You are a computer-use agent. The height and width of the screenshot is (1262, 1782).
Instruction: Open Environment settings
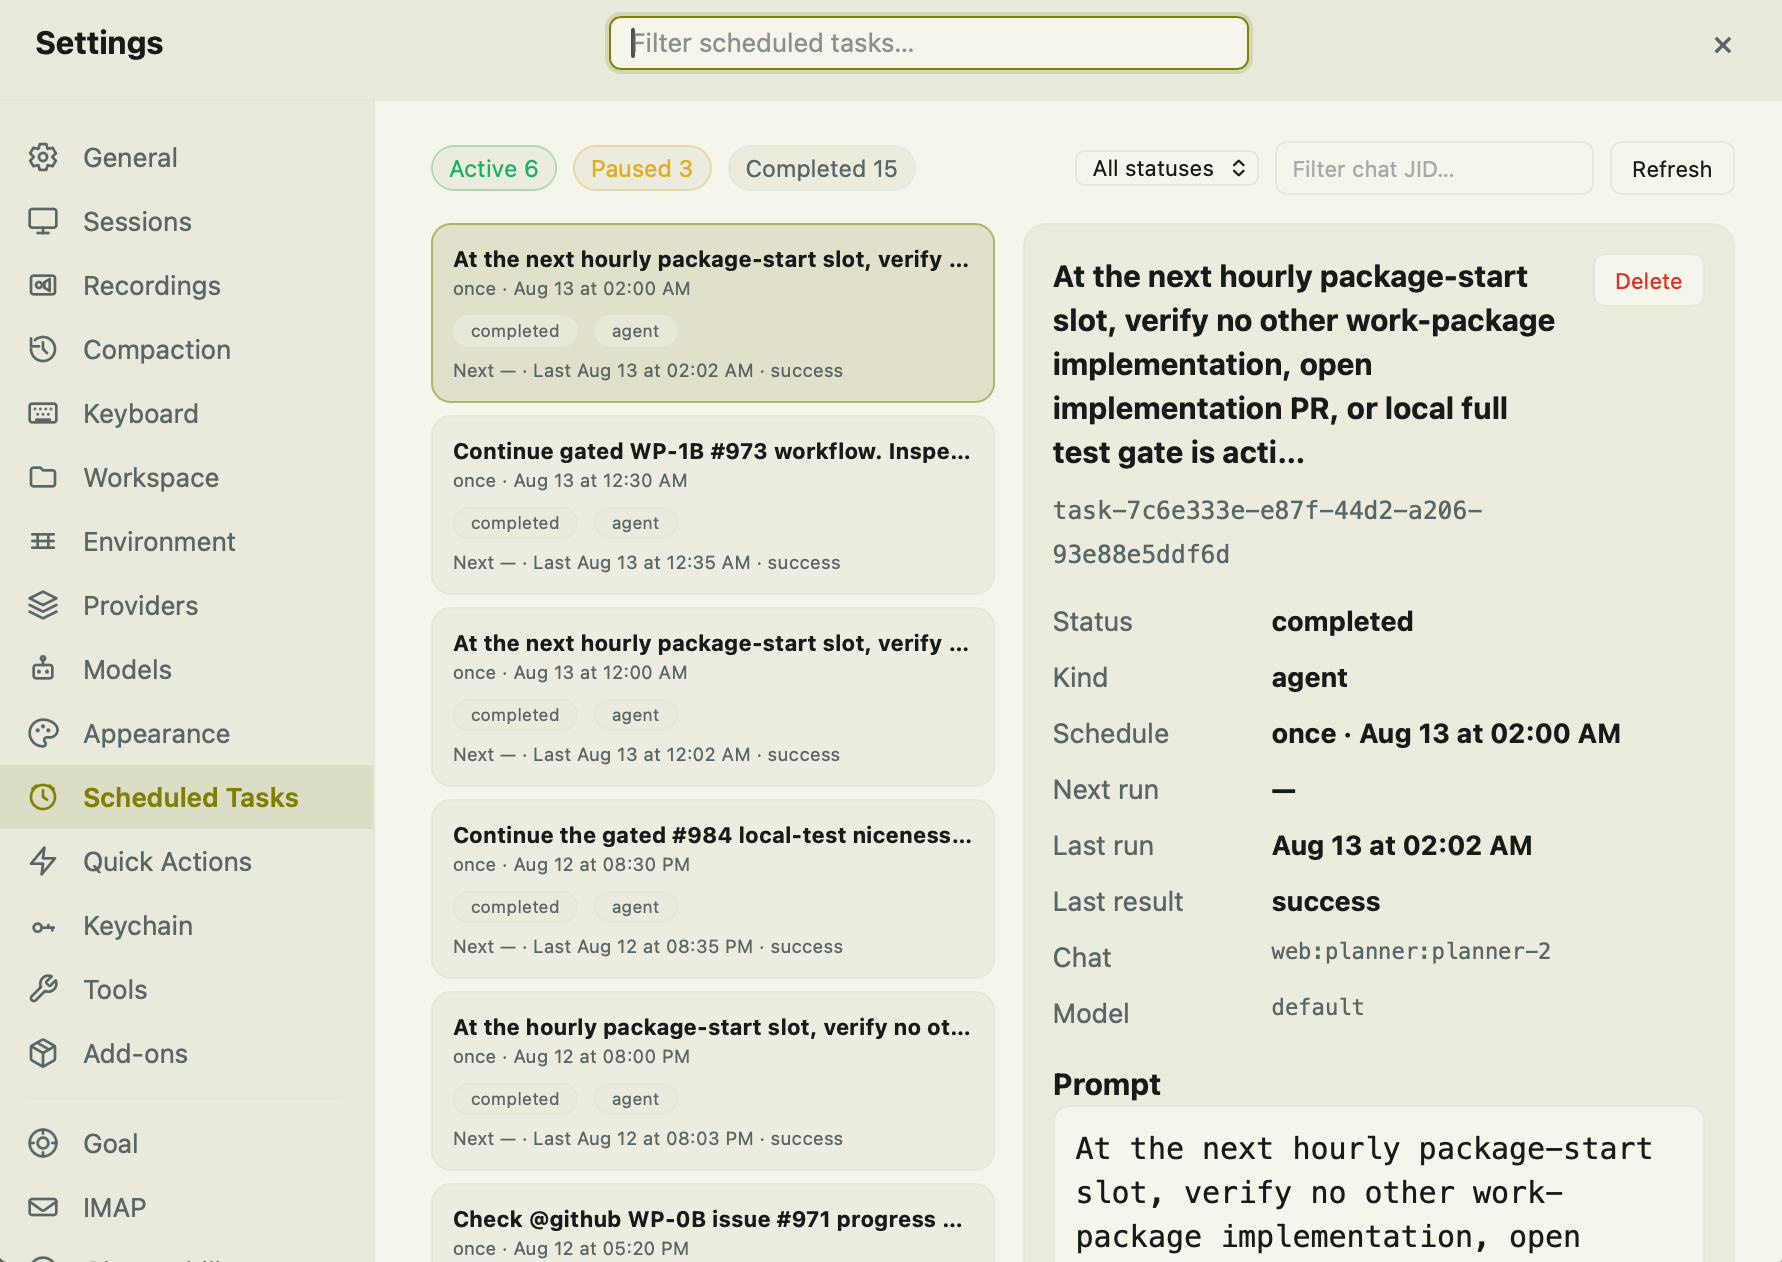click(187, 541)
